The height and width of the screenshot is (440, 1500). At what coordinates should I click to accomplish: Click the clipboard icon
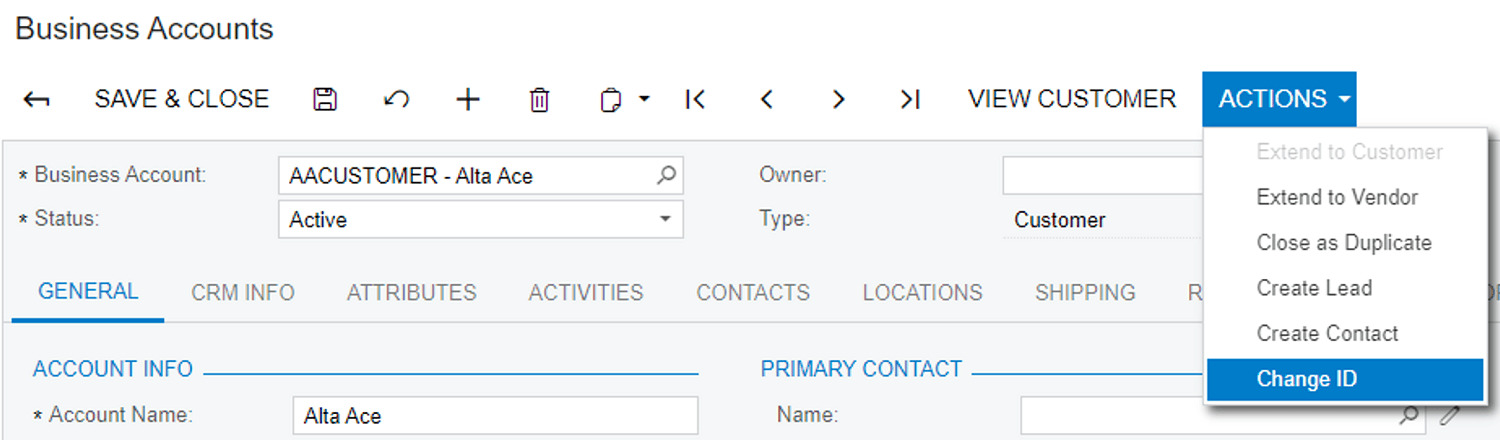(611, 100)
